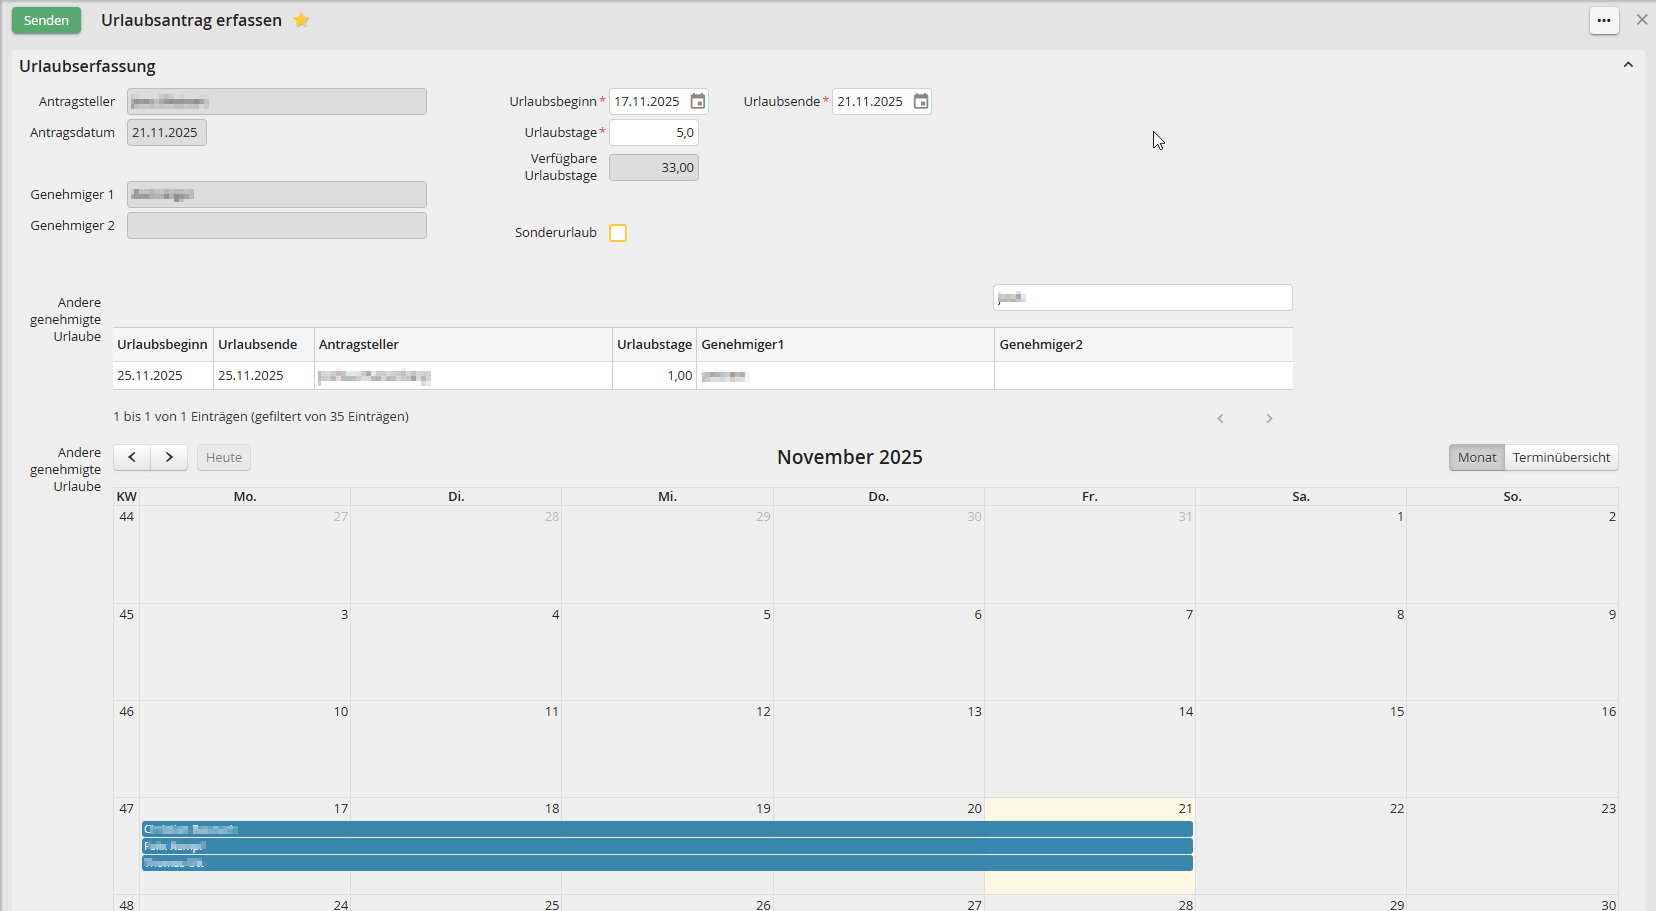Go to next page of table entries
1656x911 pixels.
pyautogui.click(x=1269, y=419)
